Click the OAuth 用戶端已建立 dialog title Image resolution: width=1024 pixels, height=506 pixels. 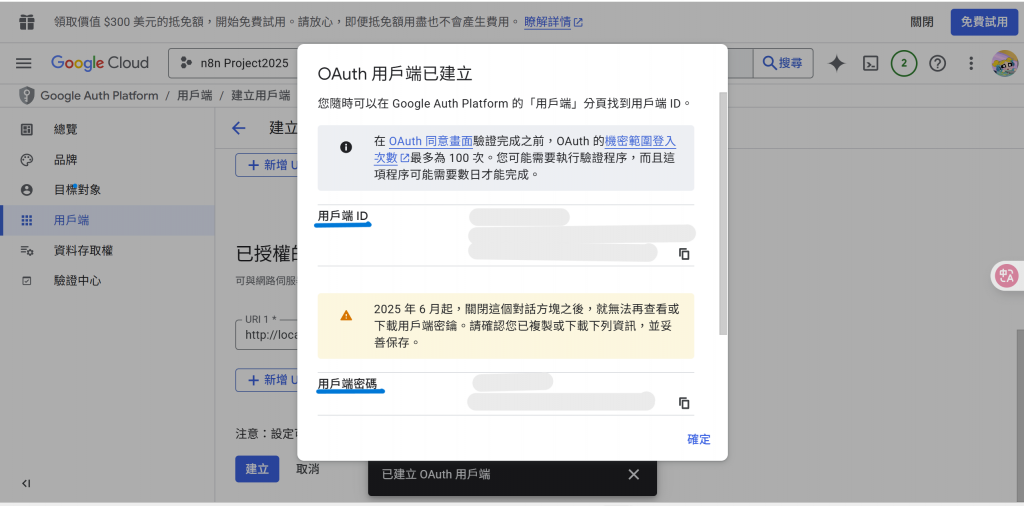click(x=394, y=73)
